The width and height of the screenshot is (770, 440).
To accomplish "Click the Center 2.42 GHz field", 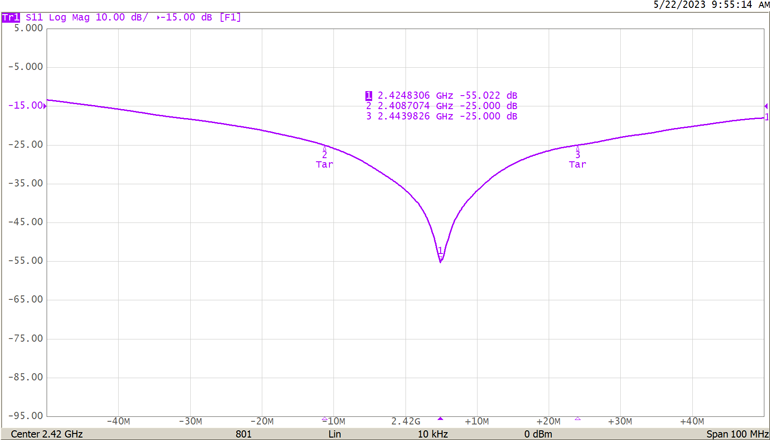I will pyautogui.click(x=47, y=434).
